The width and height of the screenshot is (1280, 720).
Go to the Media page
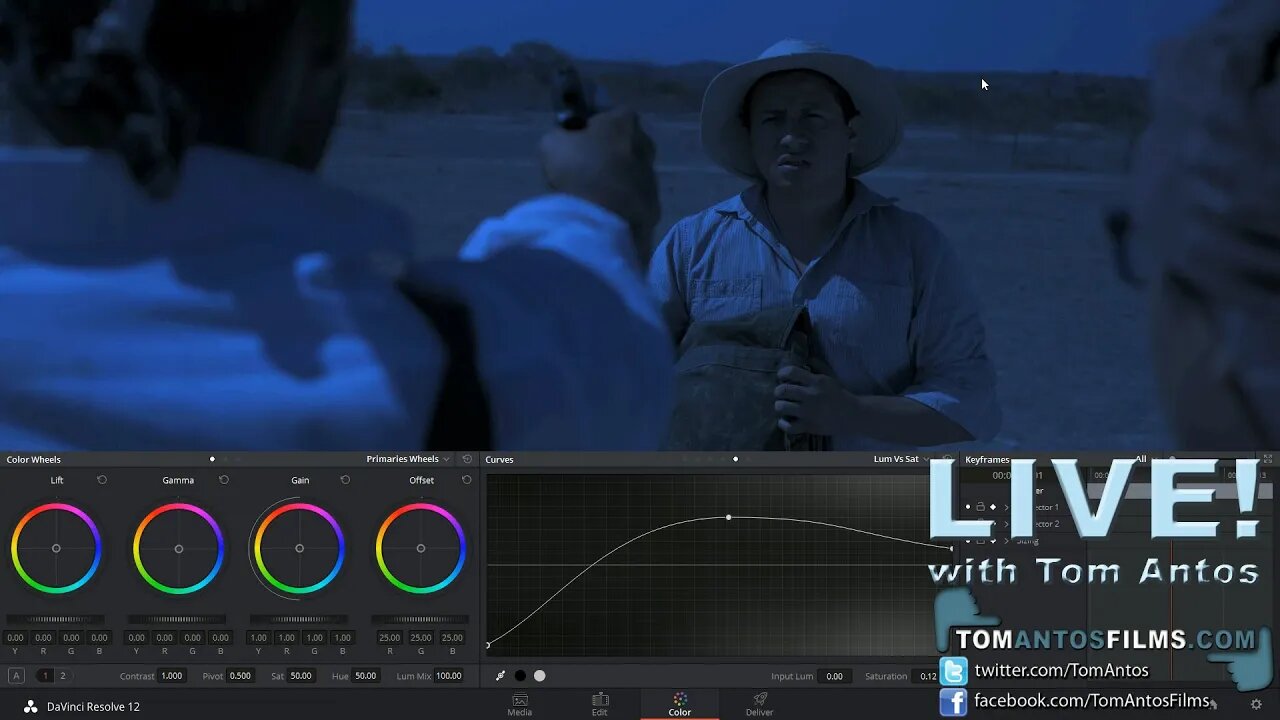pos(520,705)
